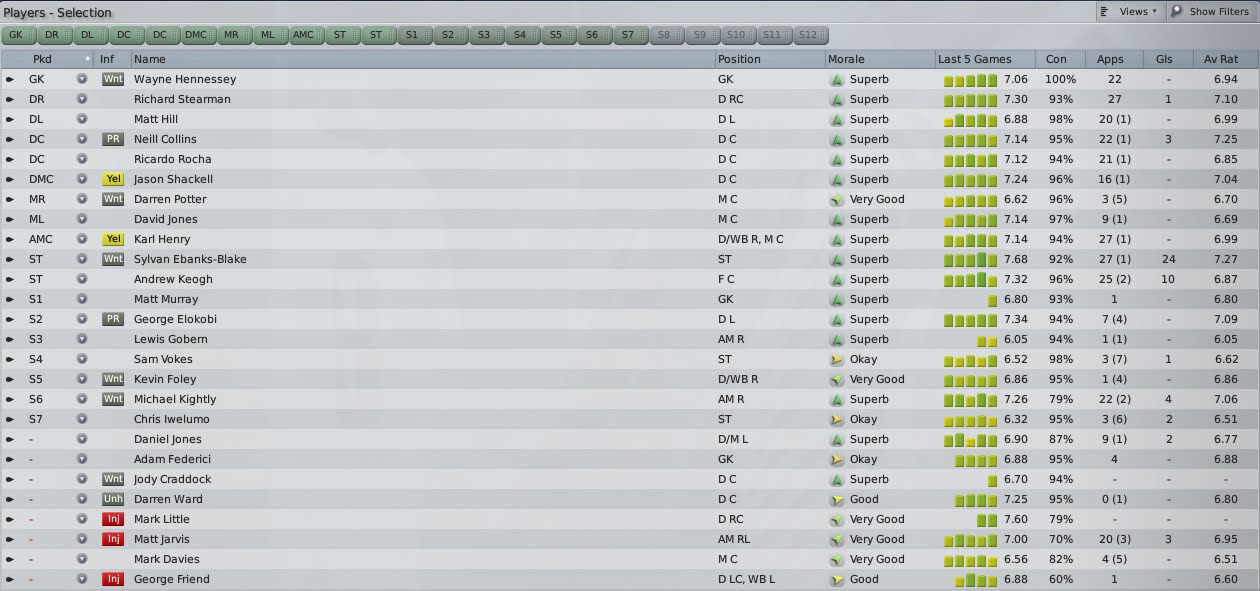
Task: Open the pick dropdown for Adam Federici
Action: coord(82,459)
